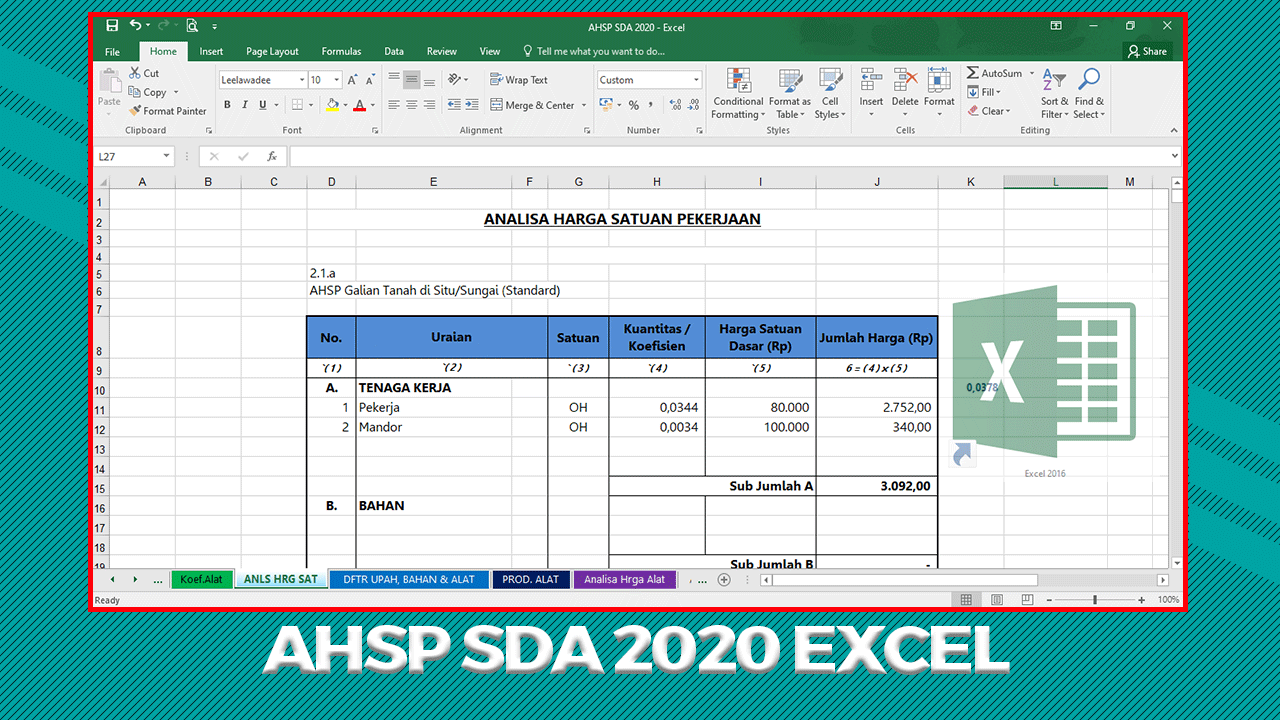Click the Undo arrow in quick access toolbar
Viewport: 1280px width, 720px height.
135,26
